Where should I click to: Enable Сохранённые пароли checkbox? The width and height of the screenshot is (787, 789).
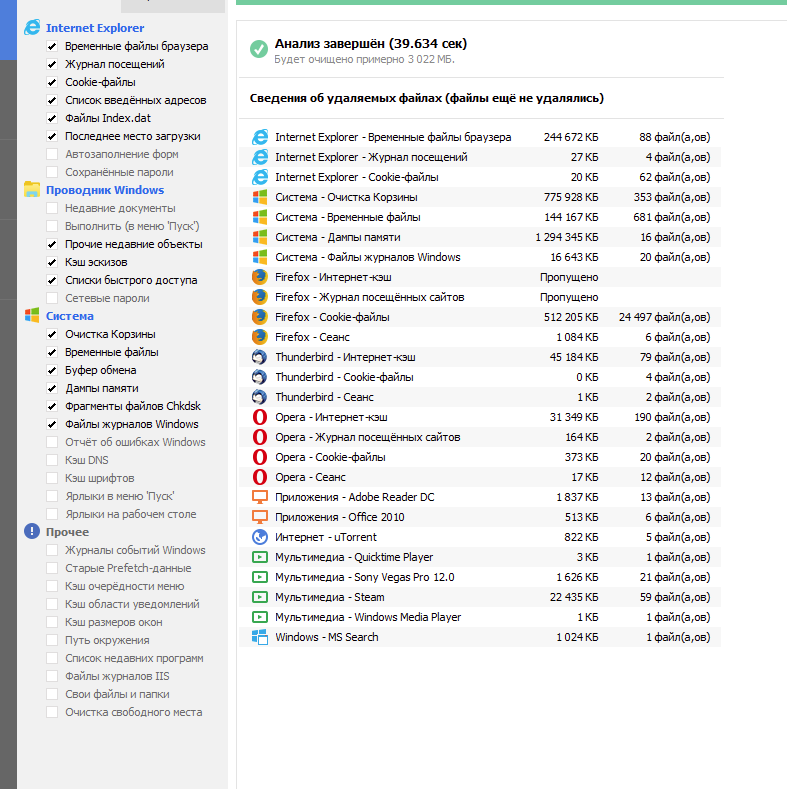pos(52,172)
